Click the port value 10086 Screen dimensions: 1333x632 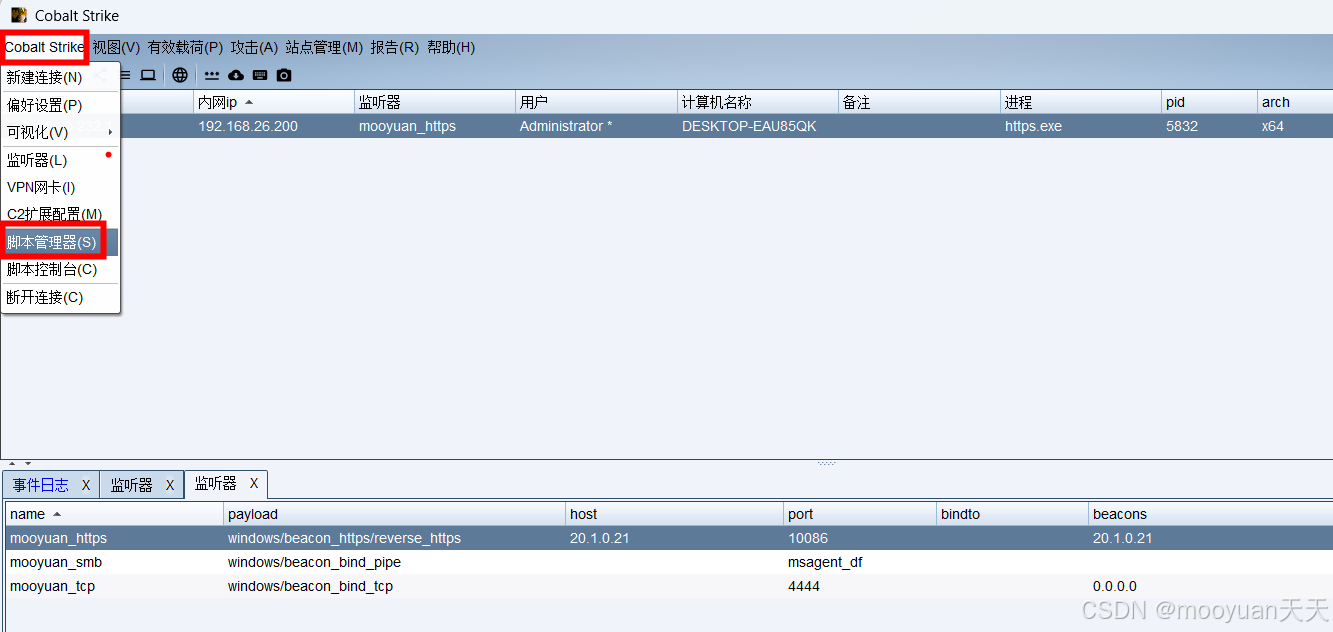808,538
